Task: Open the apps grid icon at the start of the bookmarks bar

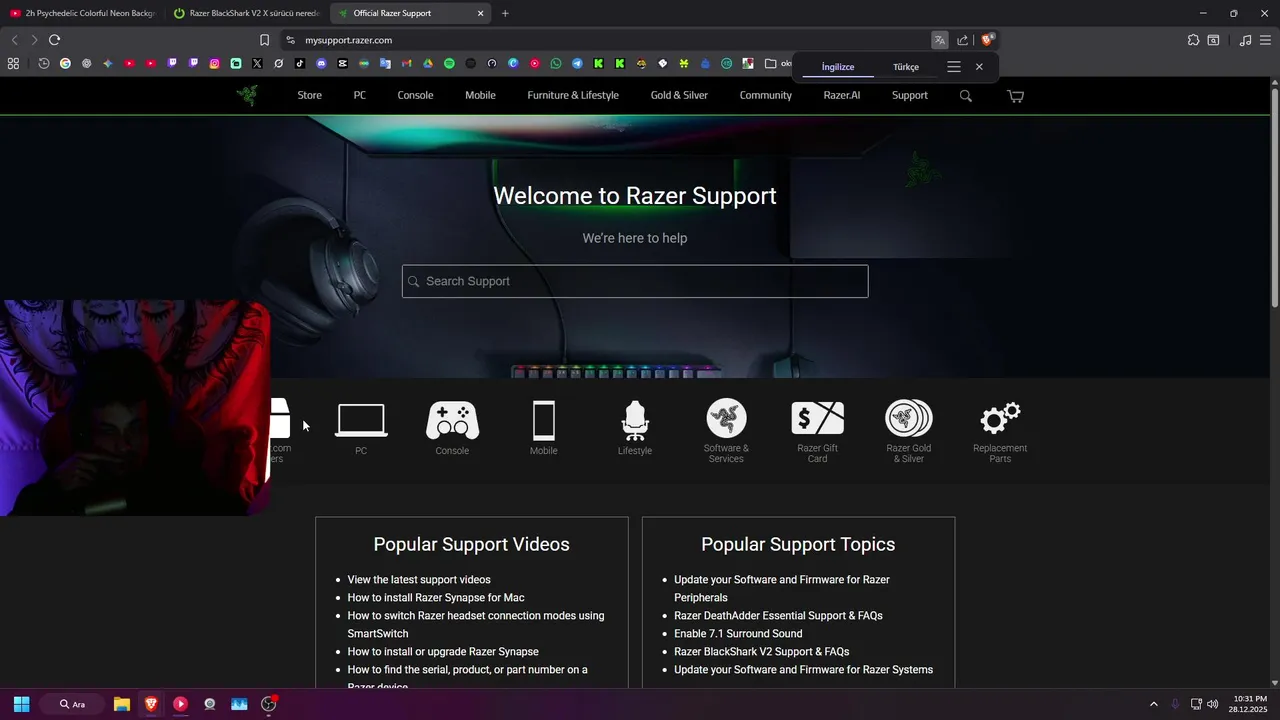Action: (x=13, y=63)
